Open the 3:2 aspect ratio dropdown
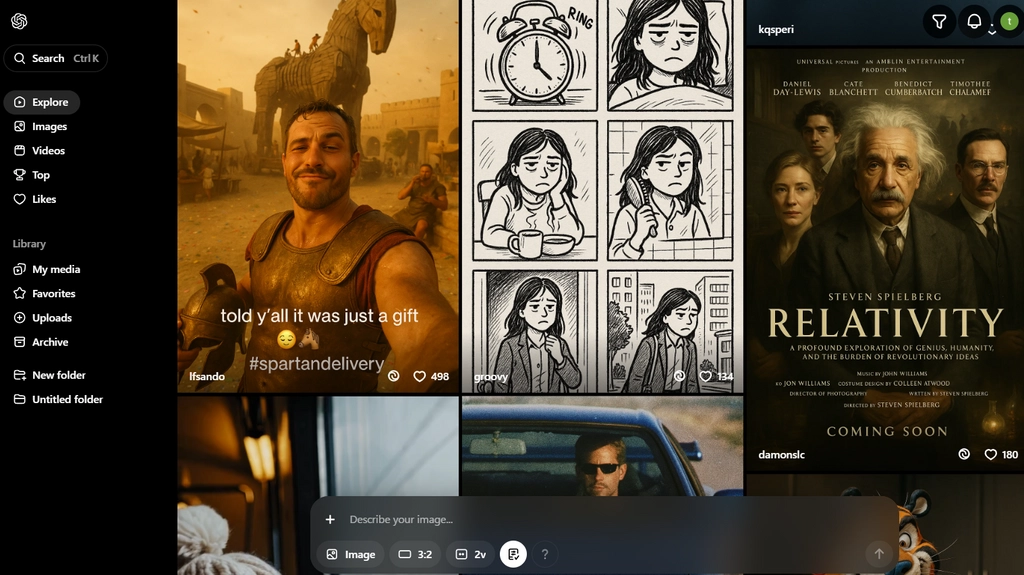1024x575 pixels. (x=415, y=554)
